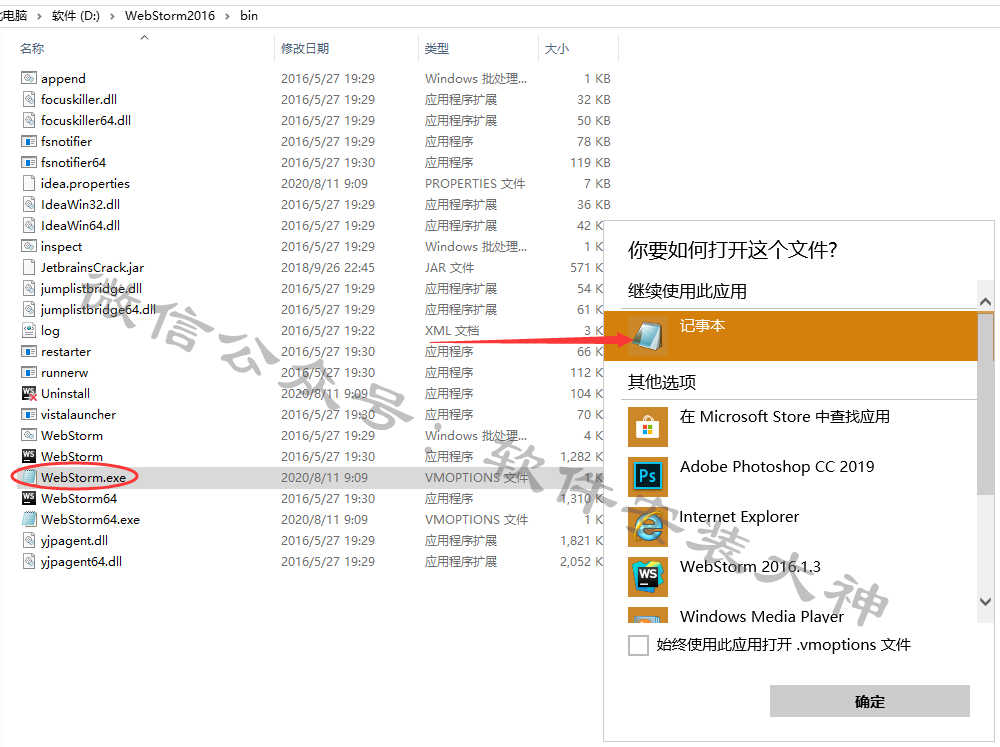The image size is (1000, 747).
Task: Click the append batch file icon
Action: point(29,78)
